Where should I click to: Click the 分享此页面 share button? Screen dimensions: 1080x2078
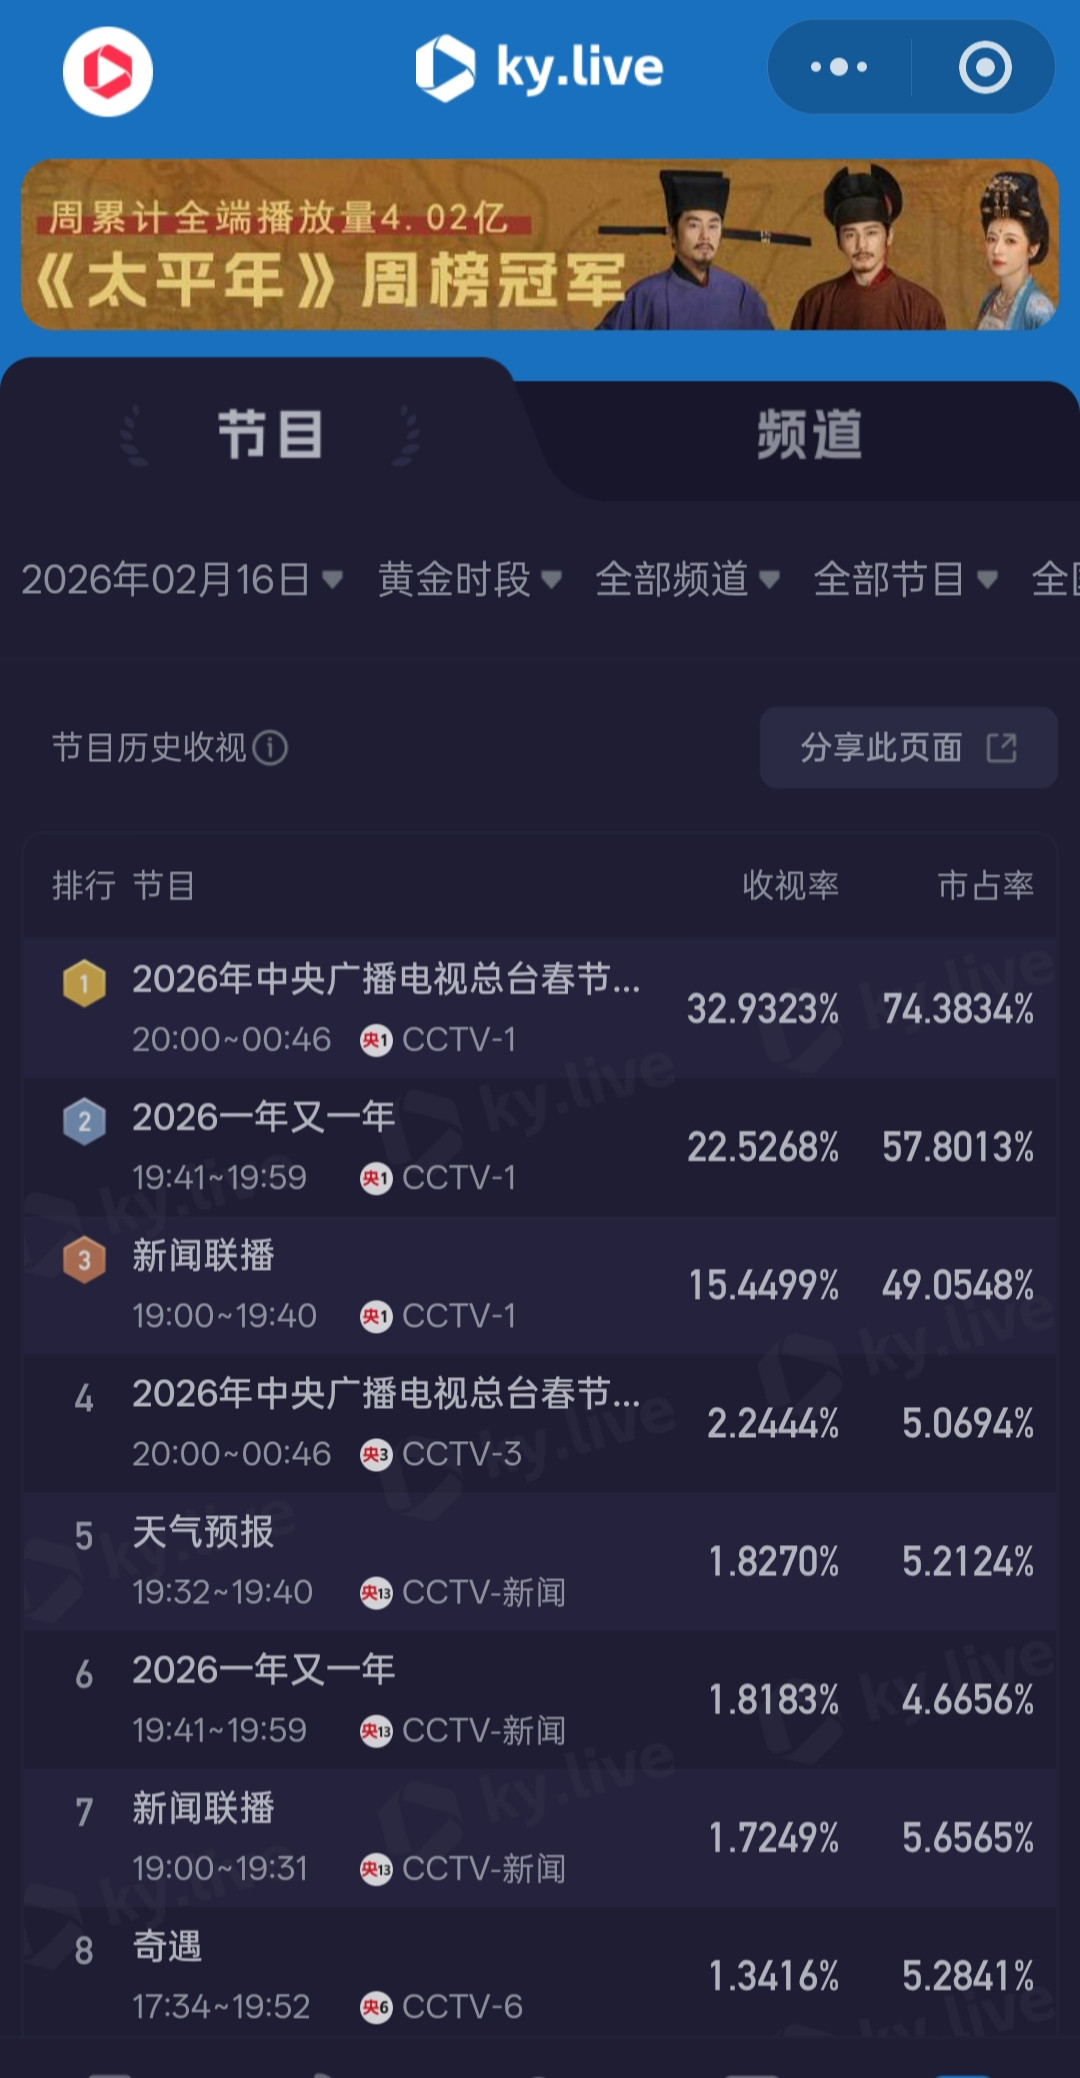pyautogui.click(x=909, y=747)
